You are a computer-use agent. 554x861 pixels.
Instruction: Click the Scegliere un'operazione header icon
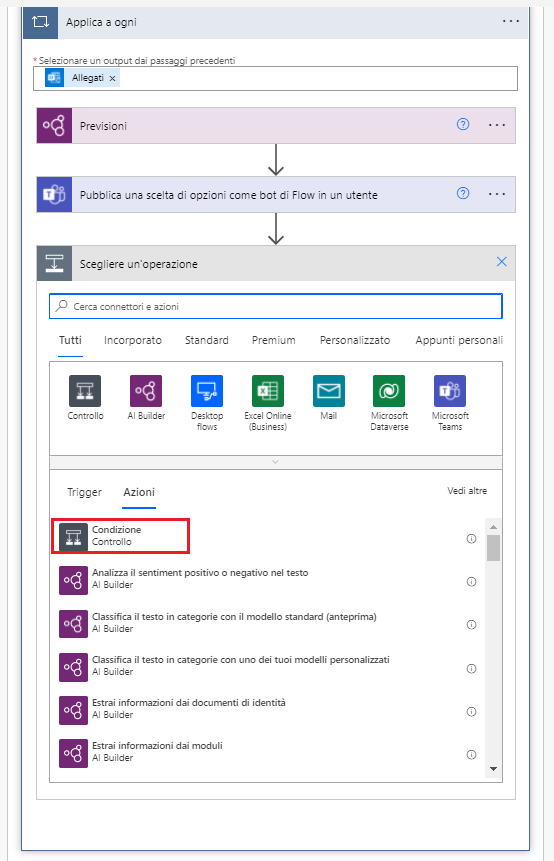click(x=54, y=264)
